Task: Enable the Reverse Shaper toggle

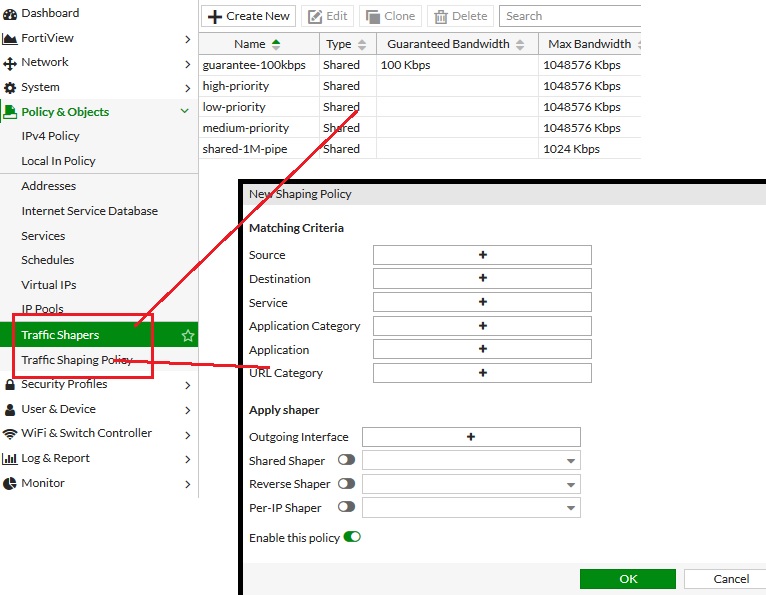Action: click(x=346, y=484)
